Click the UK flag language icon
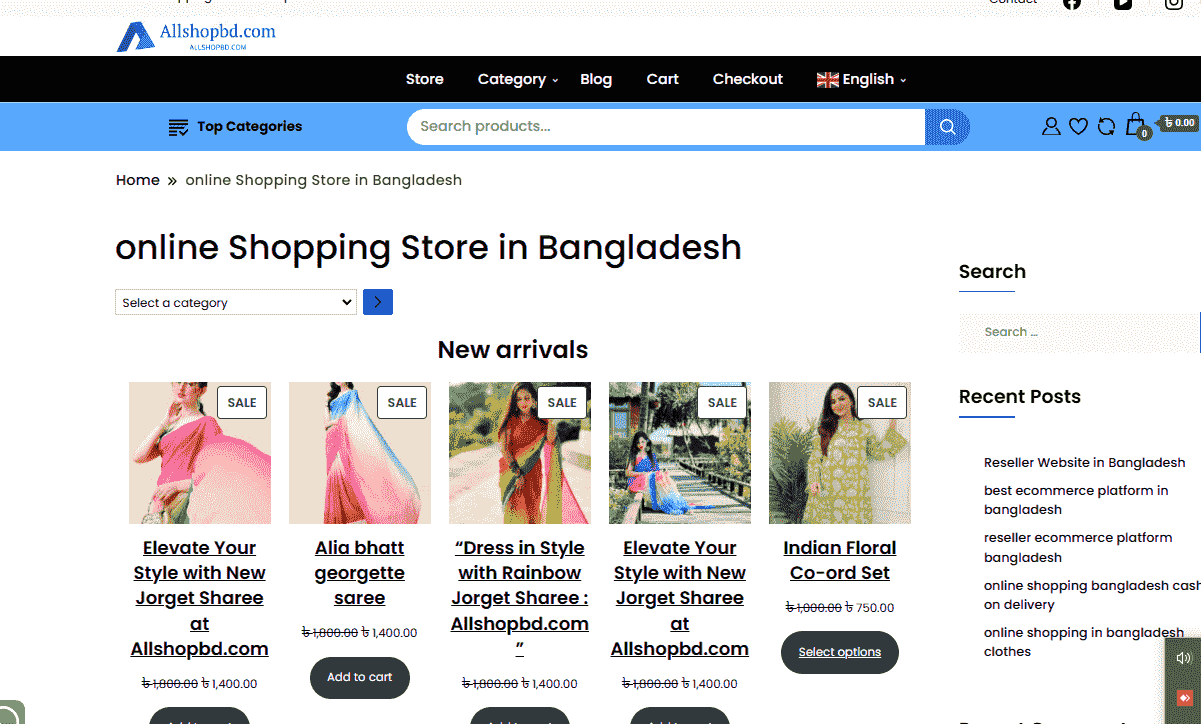Viewport: 1201px width, 724px height. [x=828, y=80]
